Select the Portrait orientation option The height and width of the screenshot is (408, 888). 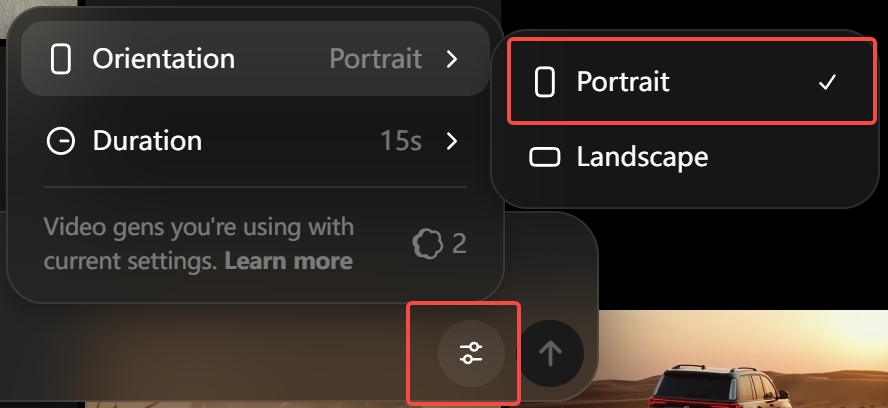click(x=691, y=82)
